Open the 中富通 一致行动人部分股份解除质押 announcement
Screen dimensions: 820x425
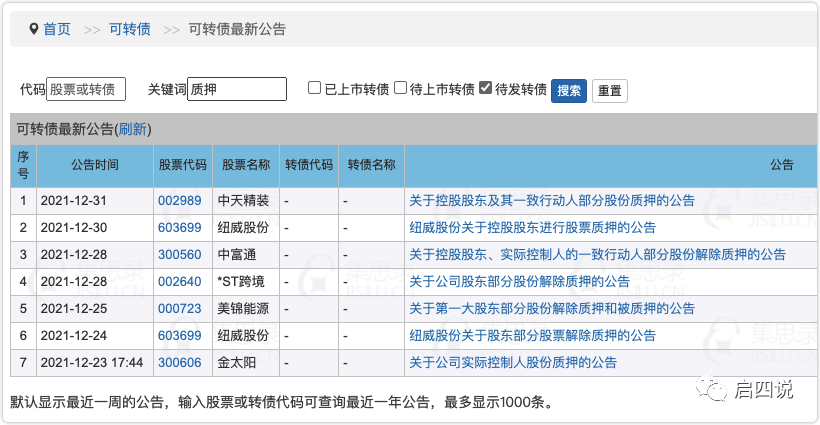[x=597, y=255]
